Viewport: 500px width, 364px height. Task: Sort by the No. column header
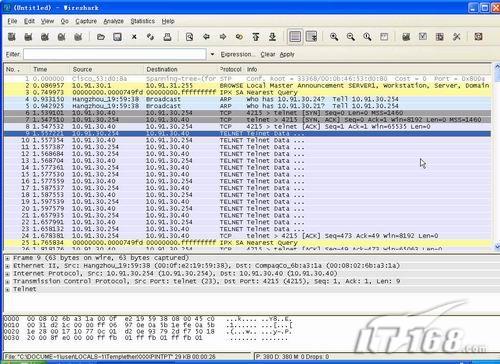click(x=18, y=69)
